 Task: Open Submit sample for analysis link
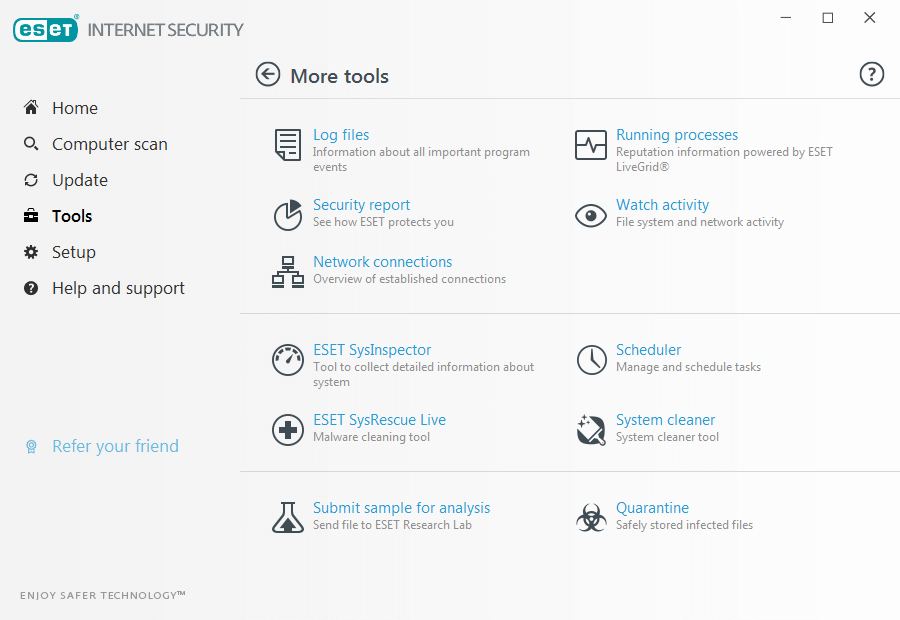(401, 507)
